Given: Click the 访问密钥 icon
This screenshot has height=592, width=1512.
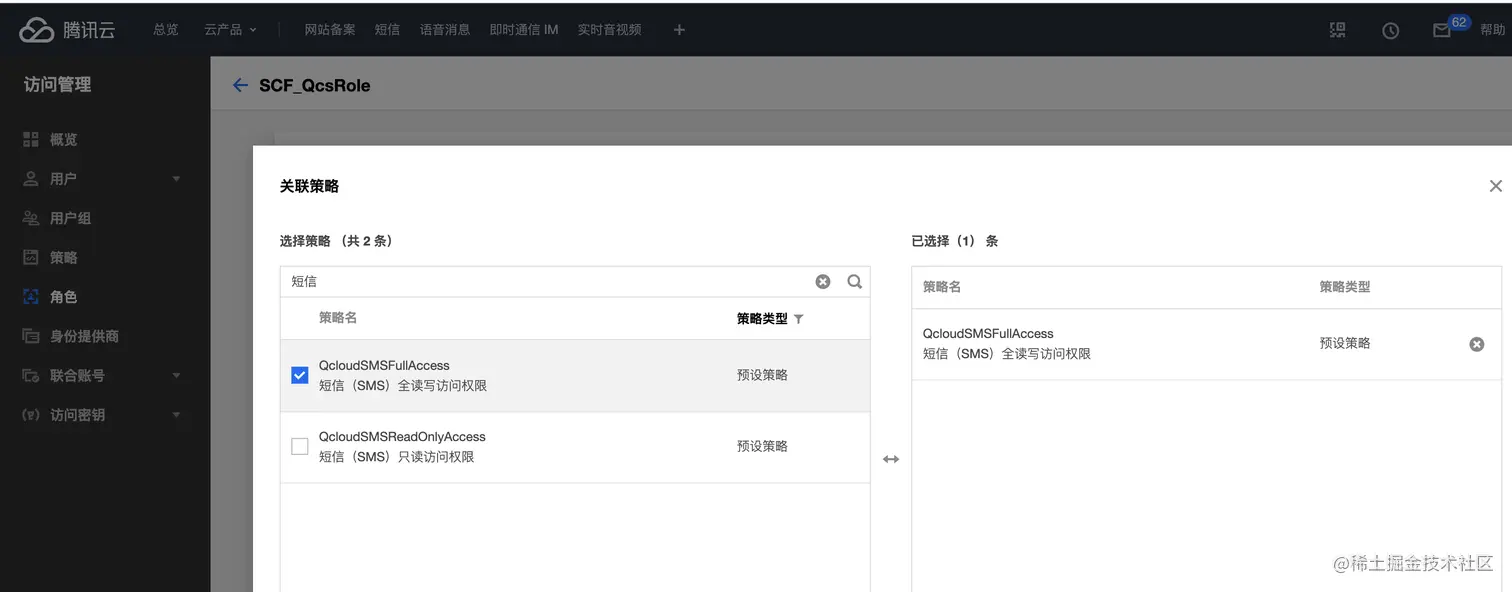Looking at the screenshot, I should (x=31, y=415).
